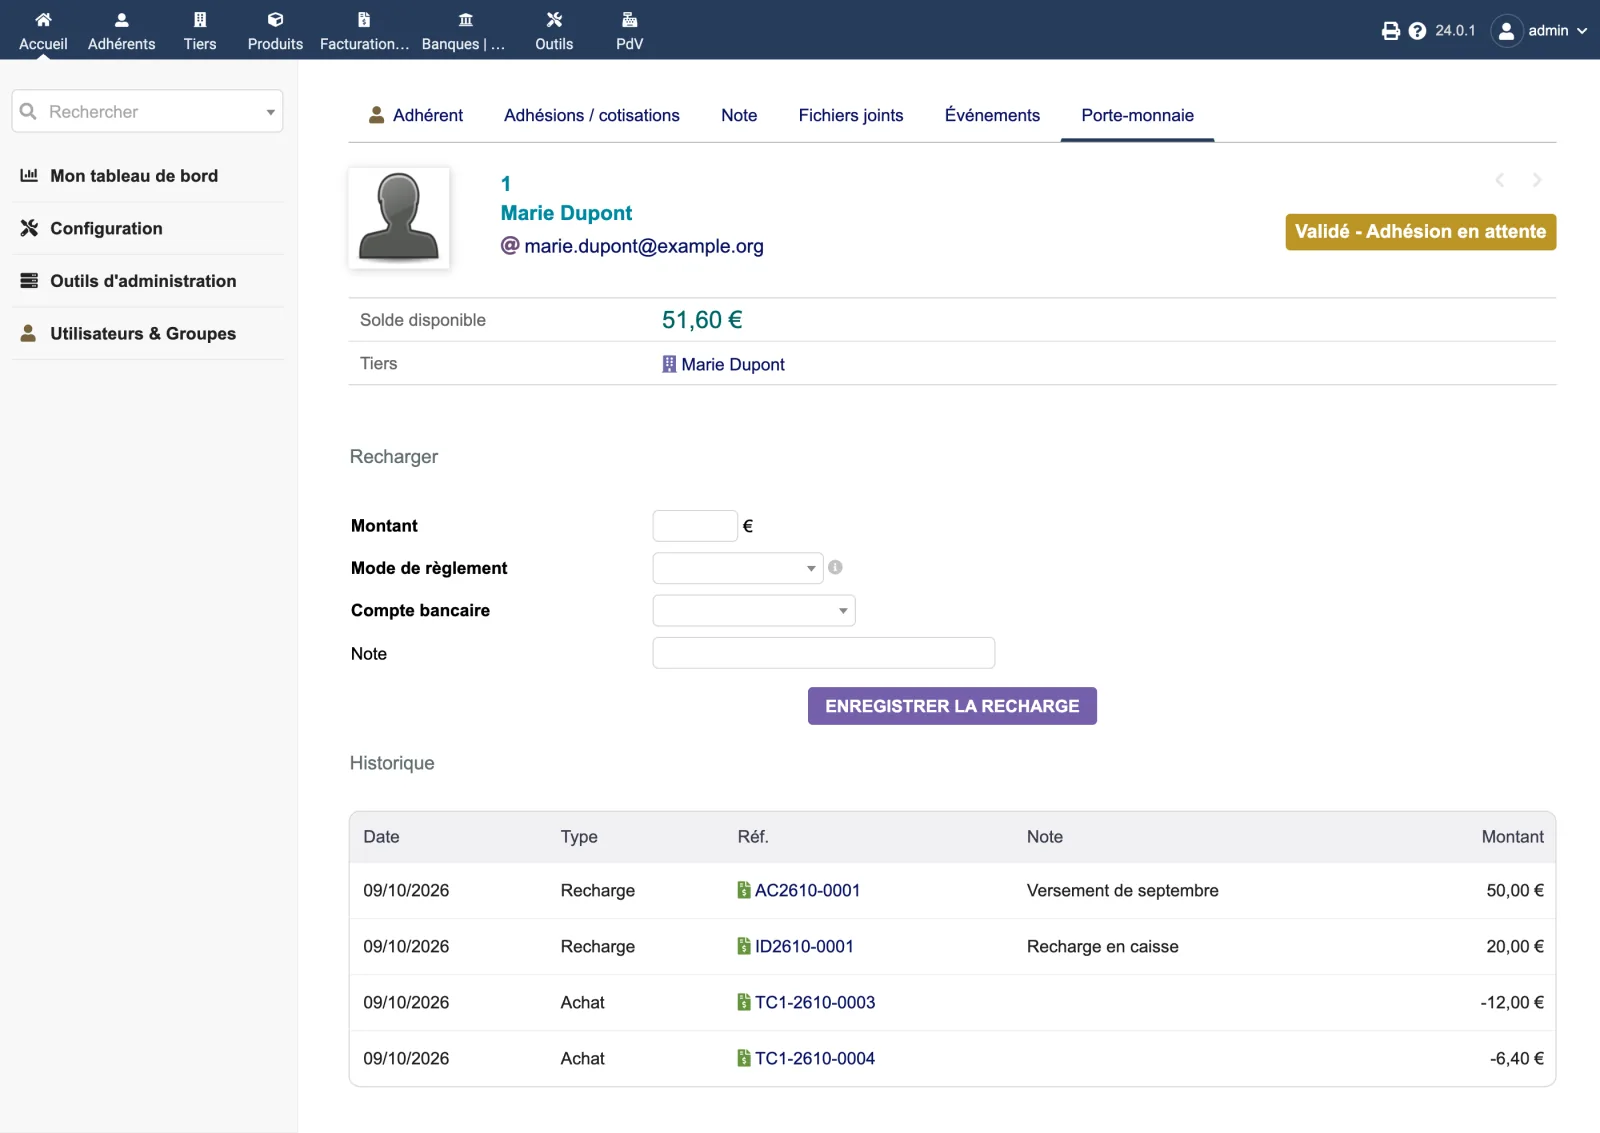Open the Tiers top menu

(200, 31)
